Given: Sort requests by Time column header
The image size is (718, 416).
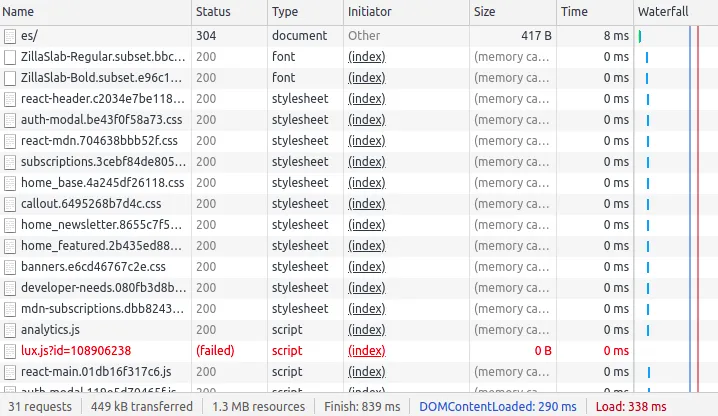Looking at the screenshot, I should [x=574, y=12].
